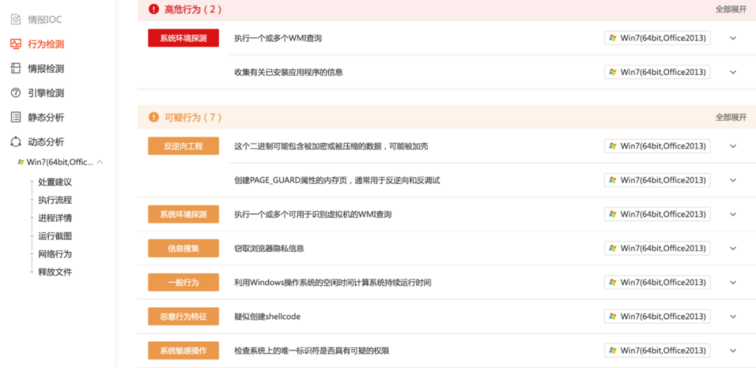This screenshot has width=756, height=368.
Task: Click the Win7(64bit,Office2013) badge beside 一般行为
Action: 657,282
